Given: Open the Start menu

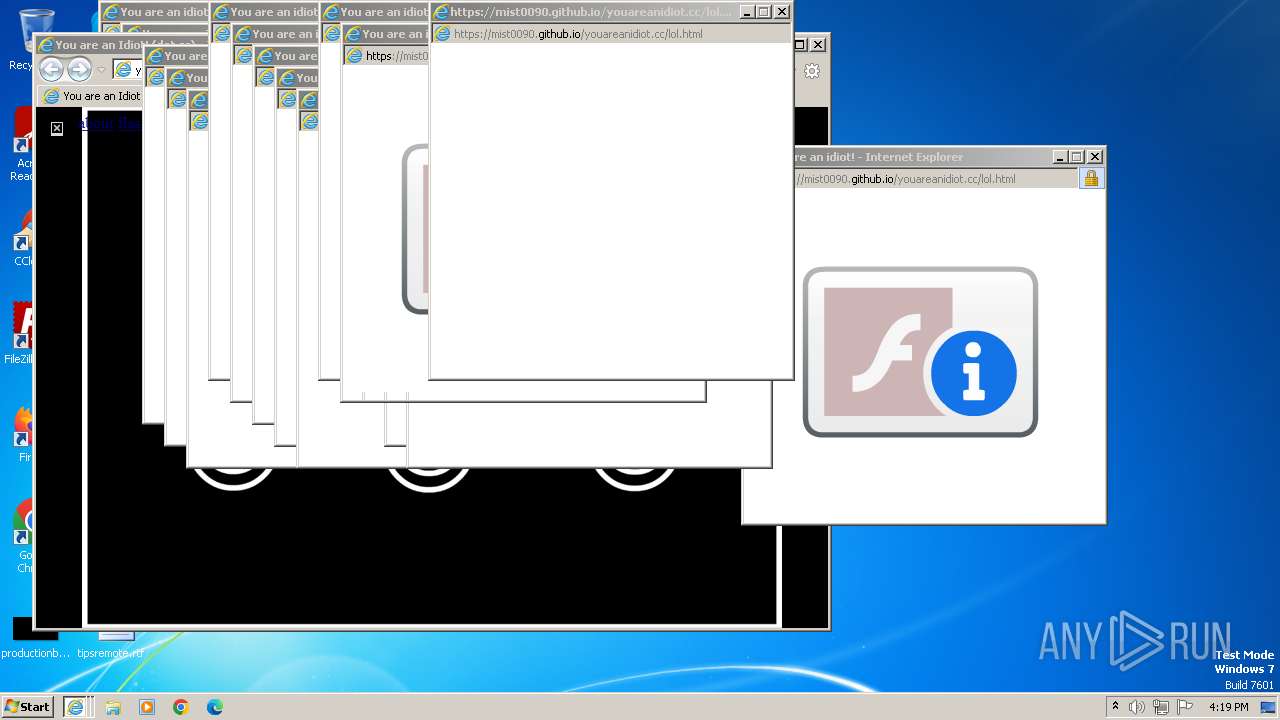Looking at the screenshot, I should coord(27,706).
